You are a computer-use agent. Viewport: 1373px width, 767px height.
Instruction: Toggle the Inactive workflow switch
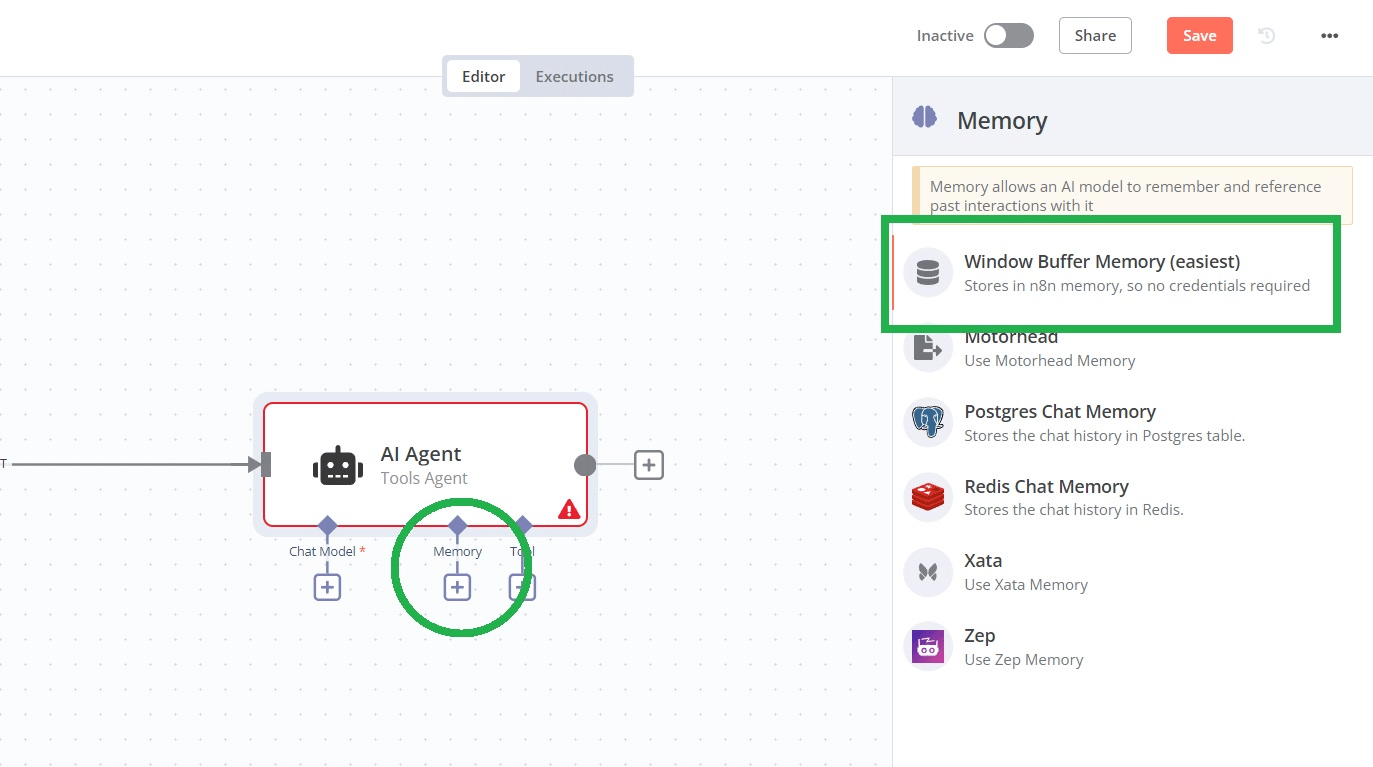coord(1008,36)
